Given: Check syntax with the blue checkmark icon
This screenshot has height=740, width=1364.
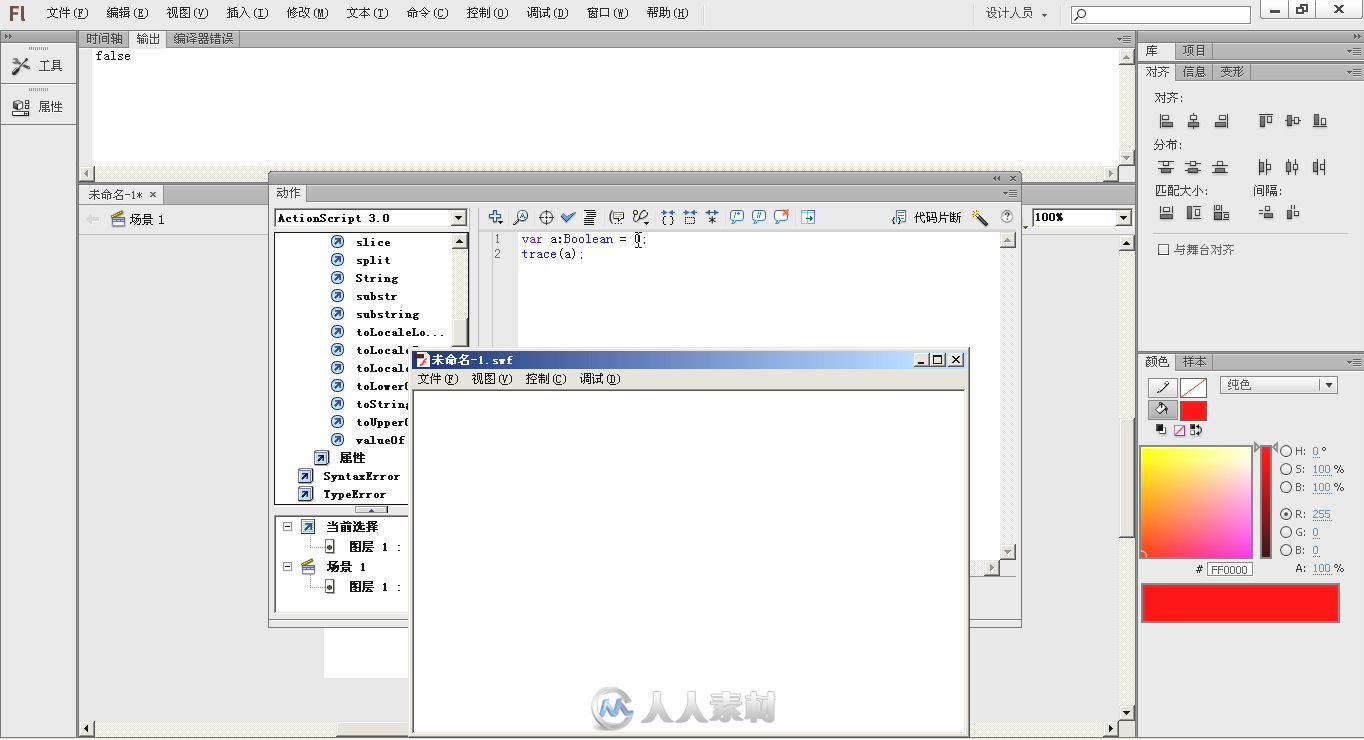Looking at the screenshot, I should tap(568, 217).
